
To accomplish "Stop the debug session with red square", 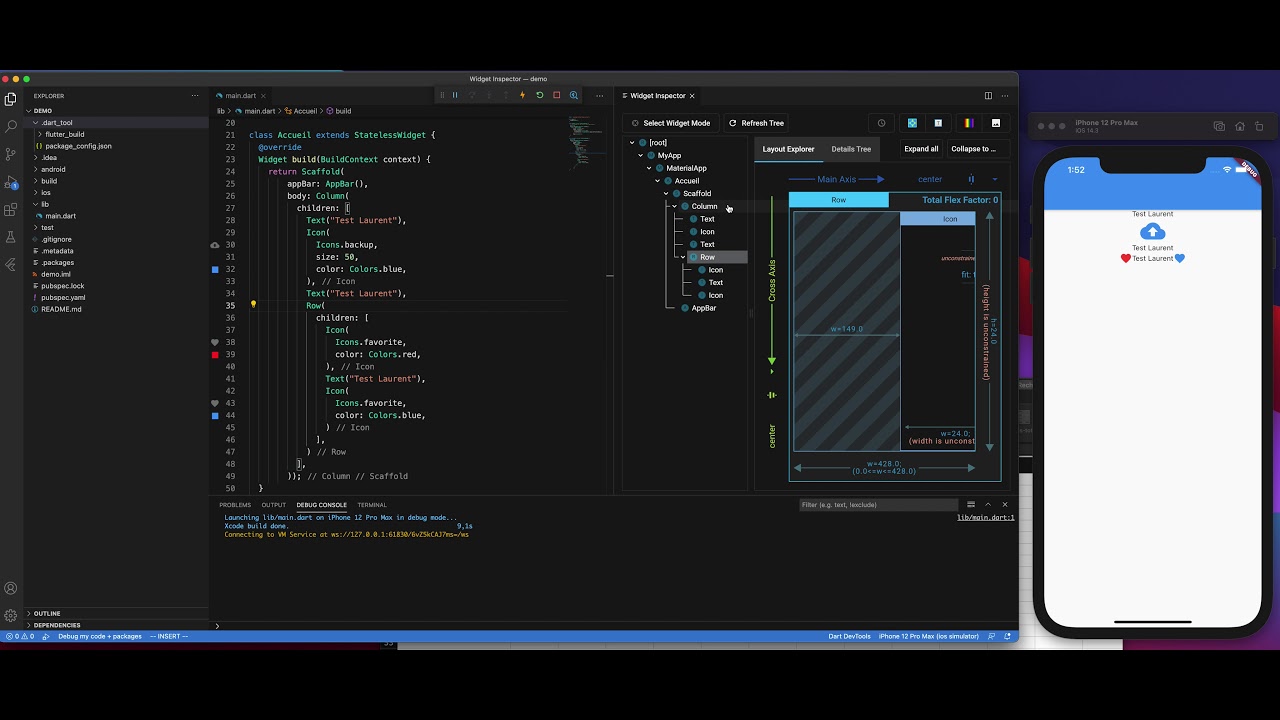I will coord(556,96).
